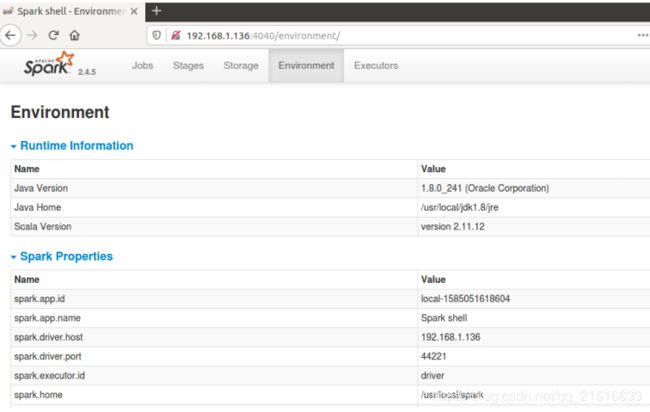
Task: Collapse the Runtime Information section
Action: click(x=14, y=146)
